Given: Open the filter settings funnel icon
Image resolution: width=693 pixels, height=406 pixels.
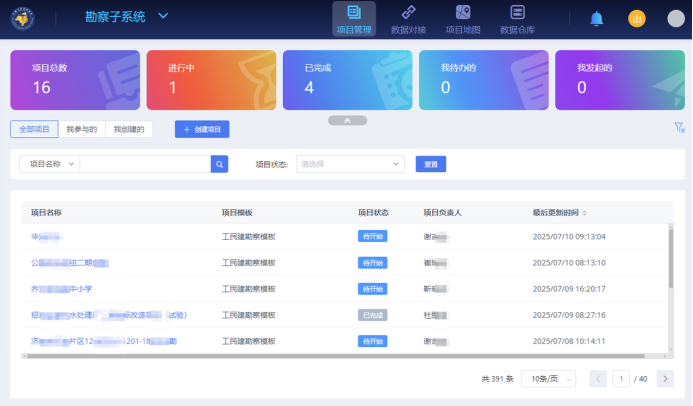Looking at the screenshot, I should tap(679, 128).
